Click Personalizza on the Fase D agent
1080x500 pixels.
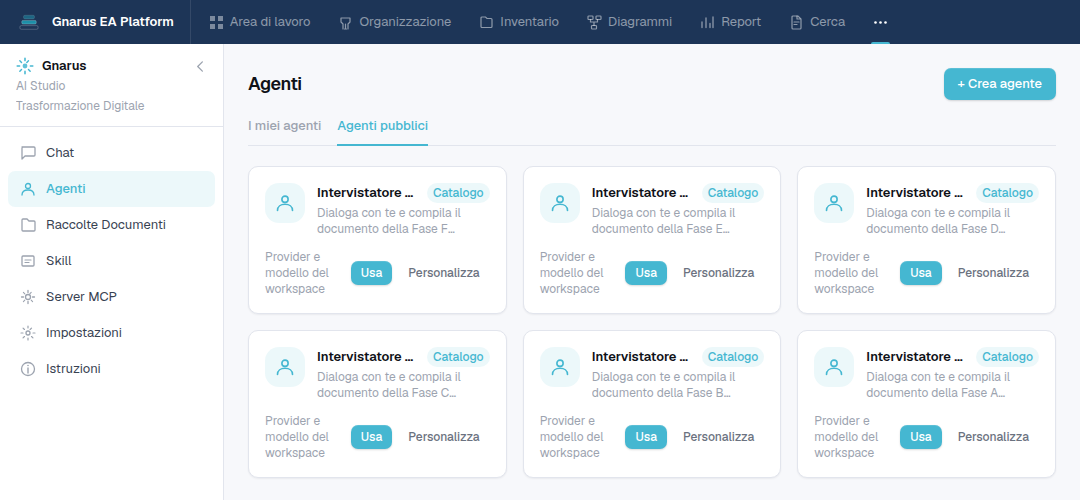point(993,273)
